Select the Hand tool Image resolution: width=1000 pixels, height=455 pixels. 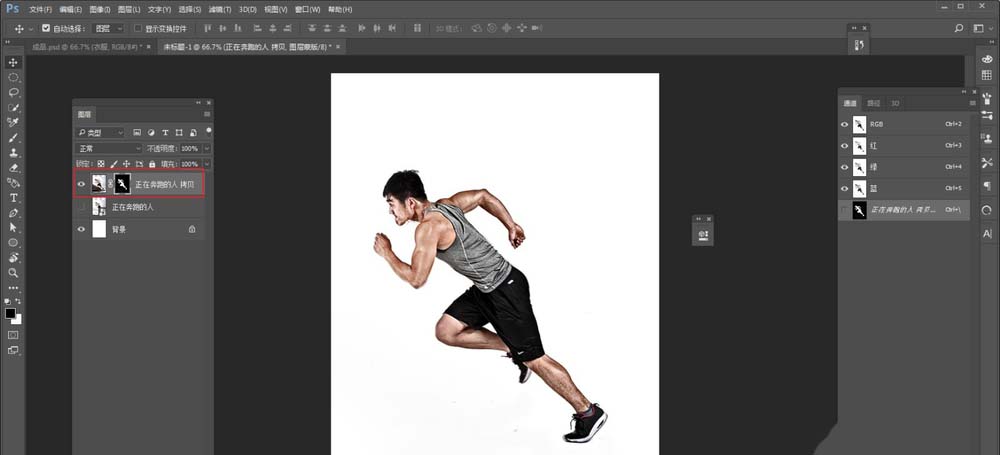click(x=13, y=258)
